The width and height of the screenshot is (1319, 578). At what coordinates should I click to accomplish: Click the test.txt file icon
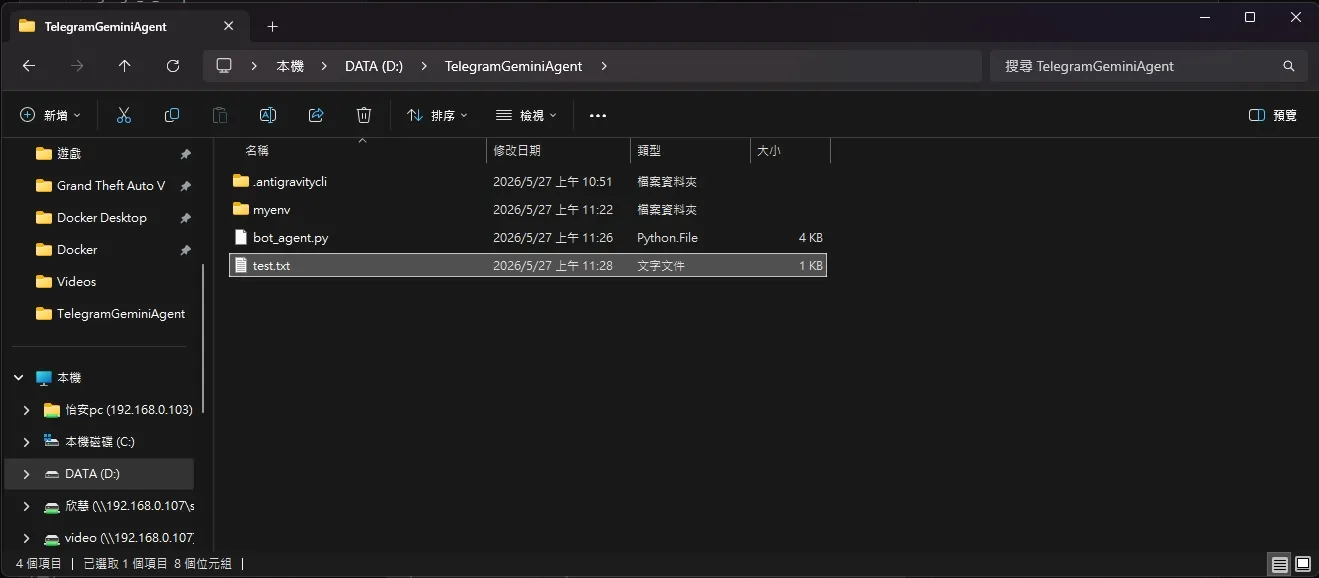click(x=240, y=265)
